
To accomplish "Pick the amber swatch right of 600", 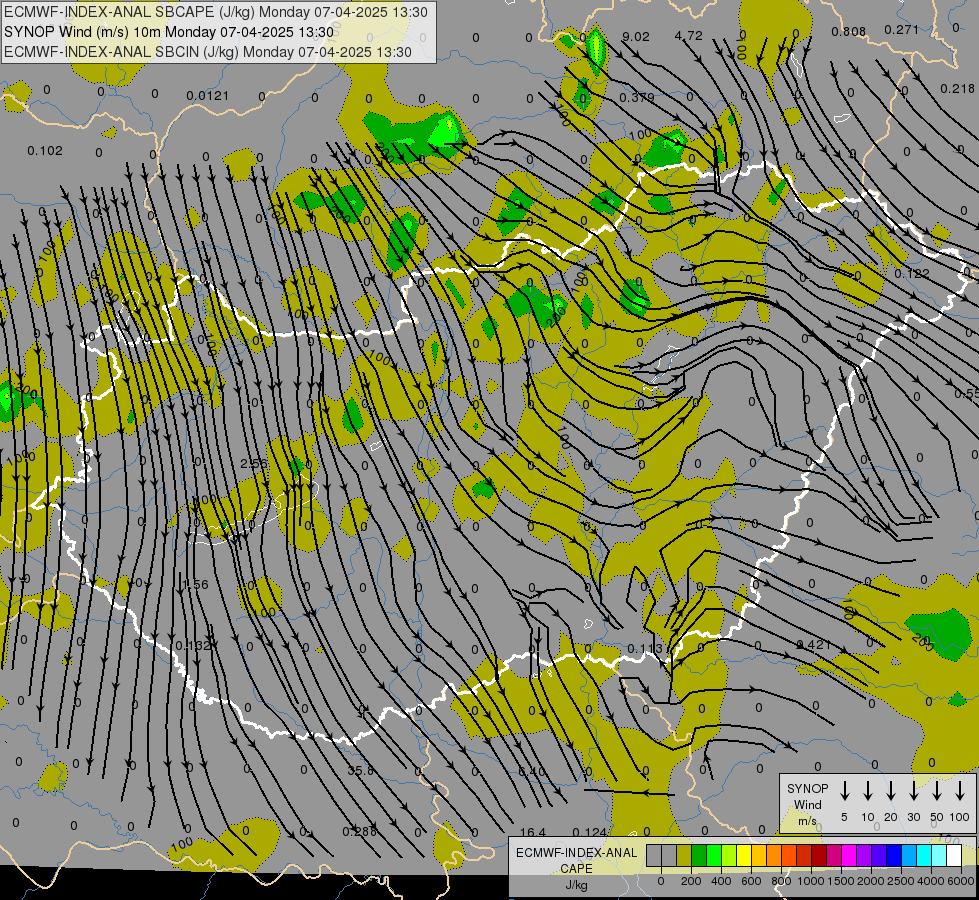I will click(x=759, y=855).
